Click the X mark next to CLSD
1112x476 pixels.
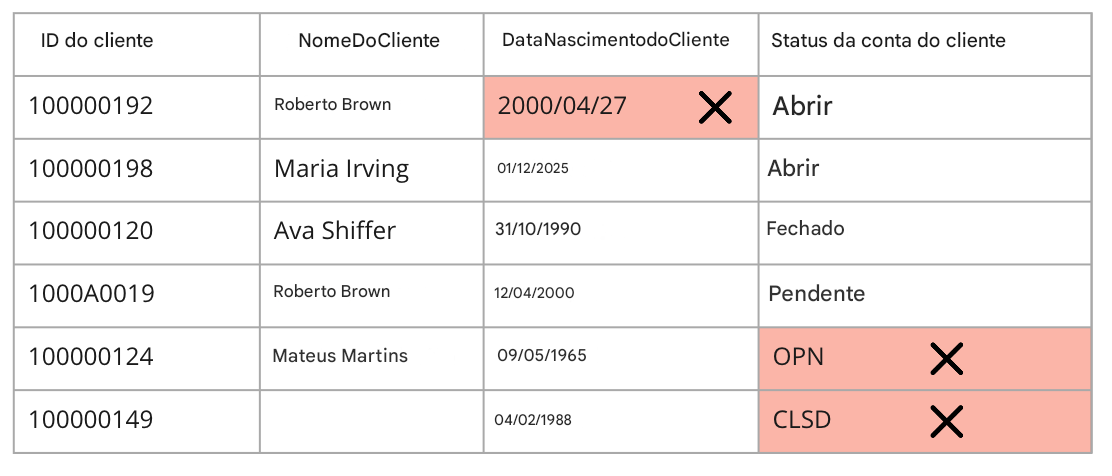(945, 421)
